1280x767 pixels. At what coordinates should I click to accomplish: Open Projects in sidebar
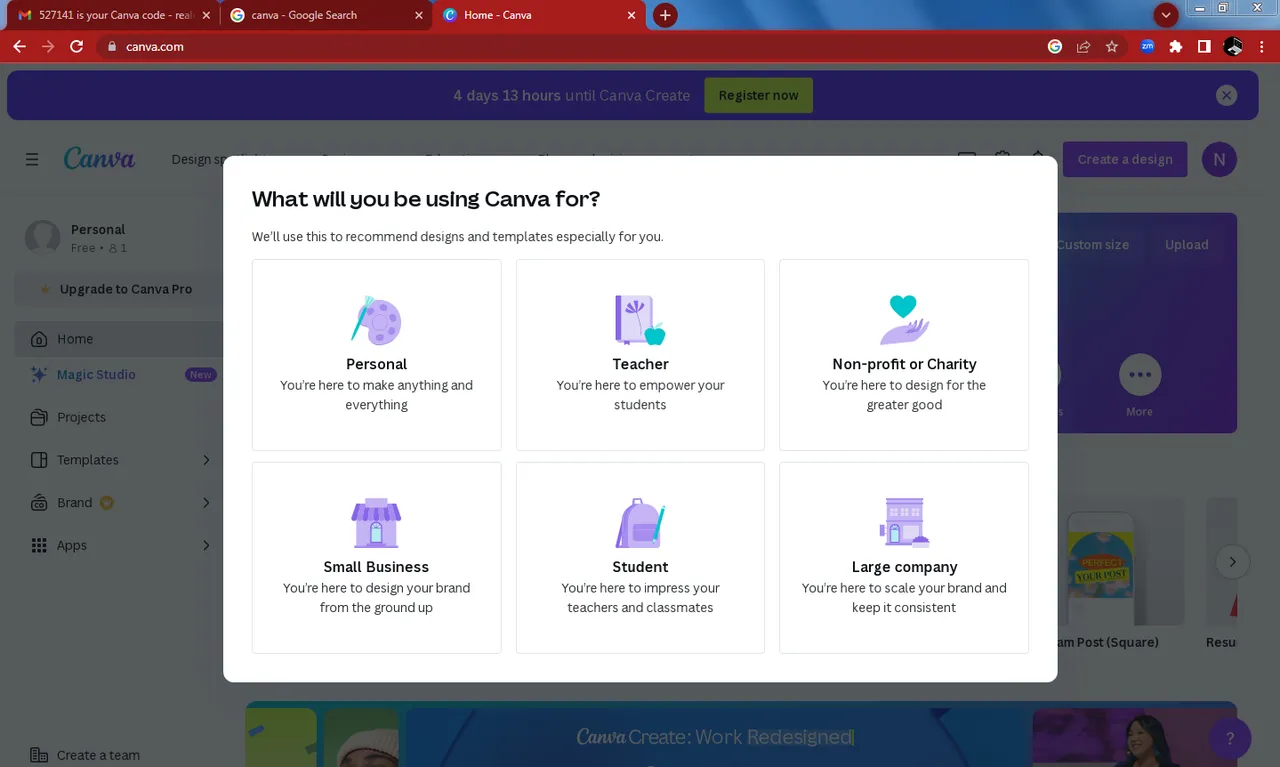118,417
